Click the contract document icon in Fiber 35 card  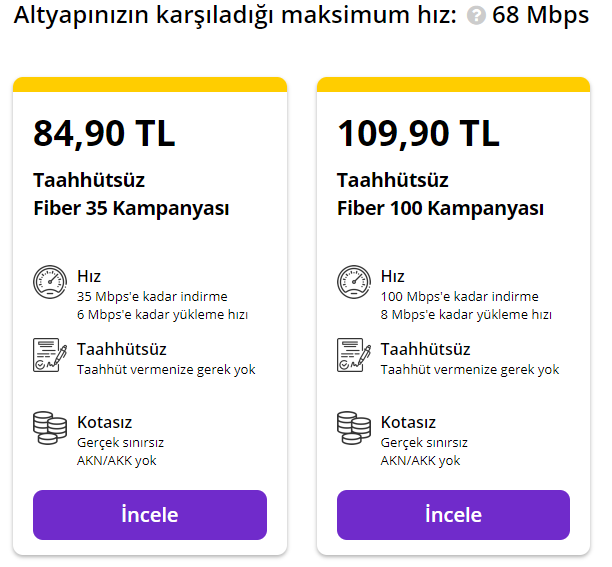pos(49,356)
